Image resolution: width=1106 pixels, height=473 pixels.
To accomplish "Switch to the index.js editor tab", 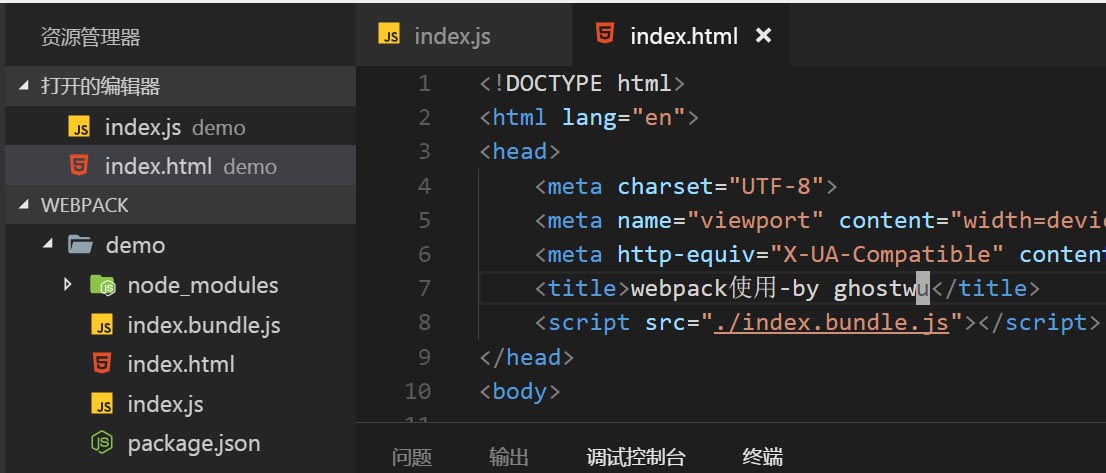I will click(464, 35).
